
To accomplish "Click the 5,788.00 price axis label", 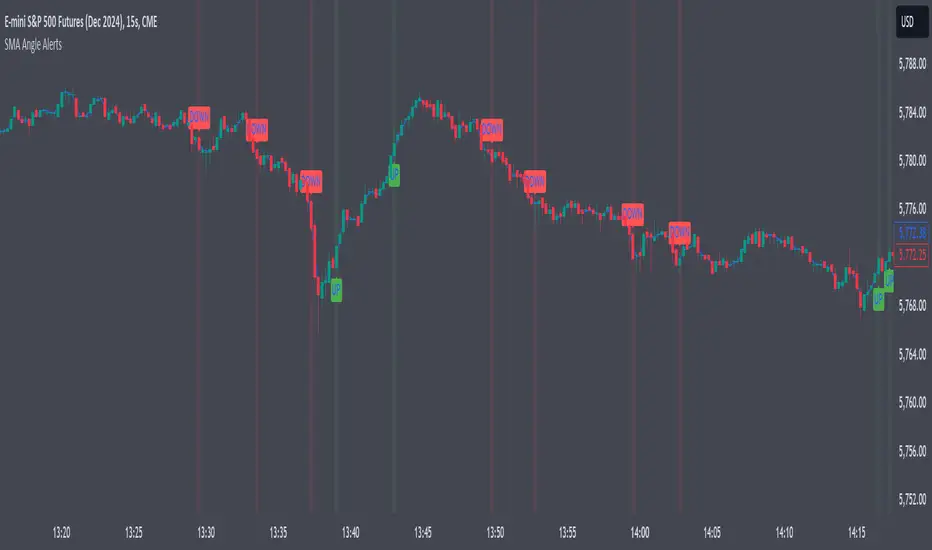I will pos(912,64).
